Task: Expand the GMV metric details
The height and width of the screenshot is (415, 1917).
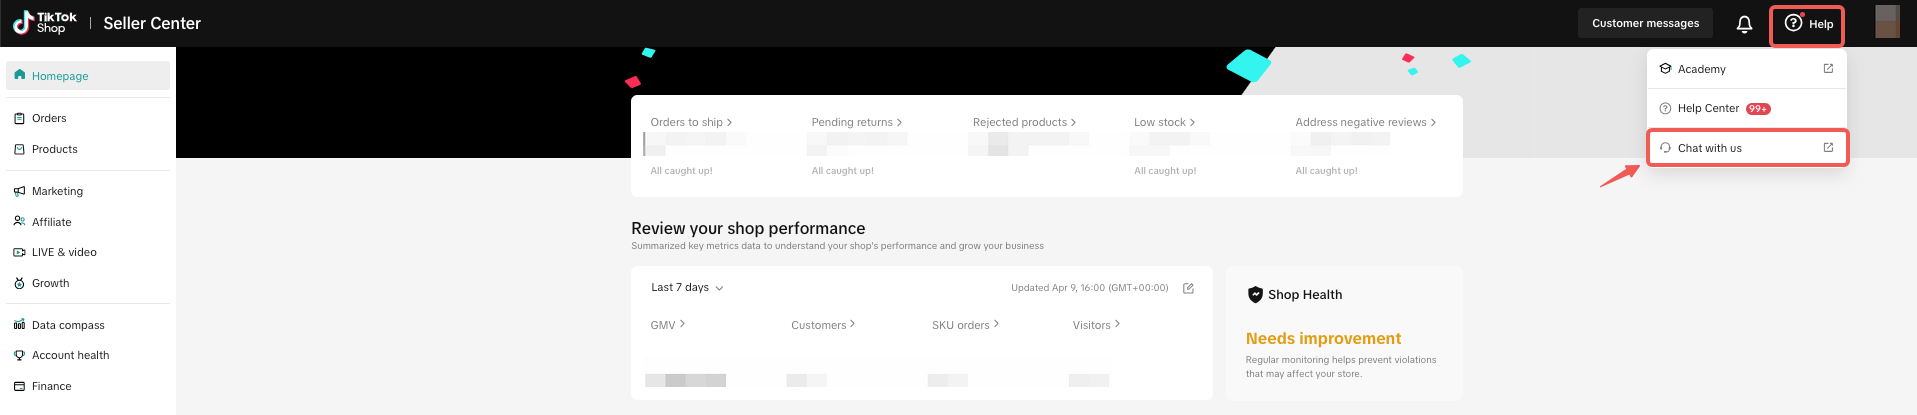Action: [x=667, y=325]
